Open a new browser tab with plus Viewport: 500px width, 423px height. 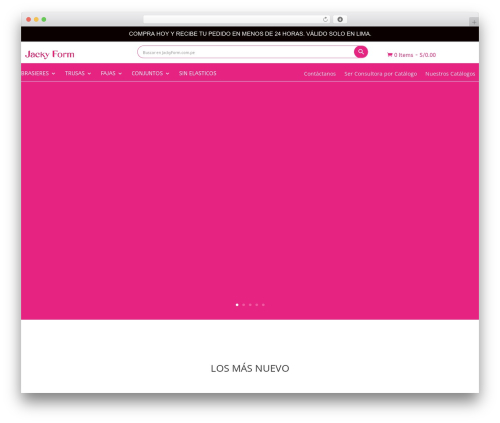pos(474,22)
